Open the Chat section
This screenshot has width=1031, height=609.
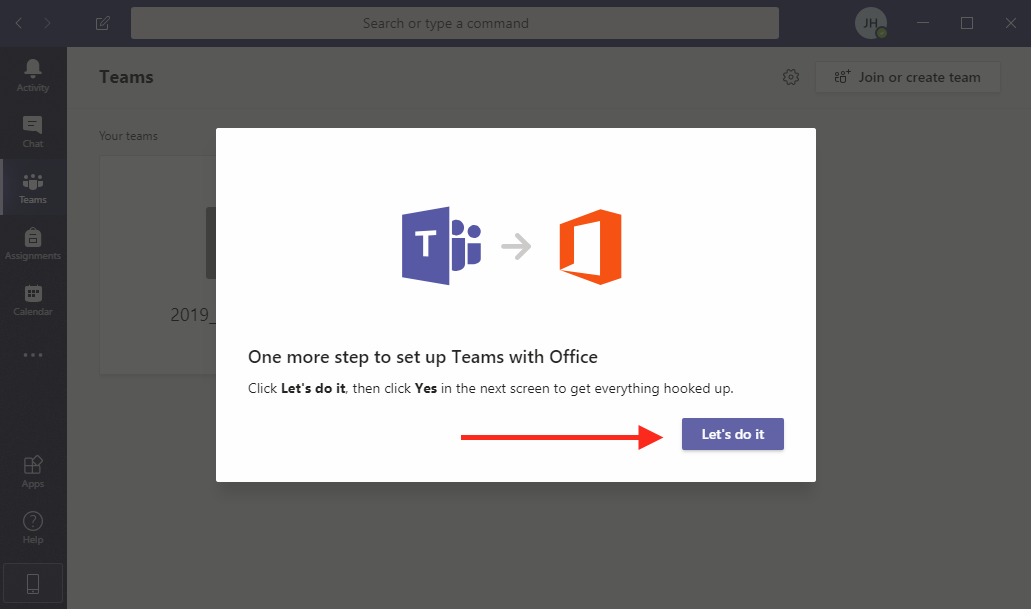tap(33, 130)
